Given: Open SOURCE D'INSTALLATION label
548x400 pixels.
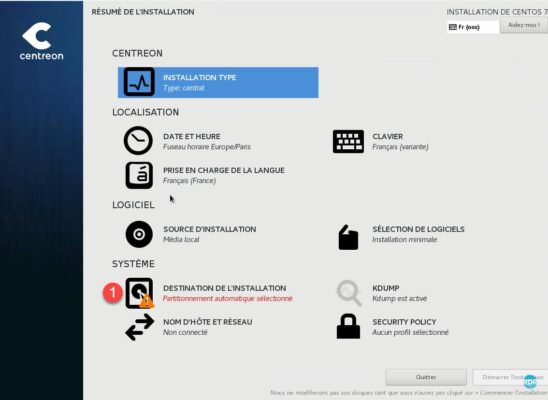Looking at the screenshot, I should (x=210, y=229).
